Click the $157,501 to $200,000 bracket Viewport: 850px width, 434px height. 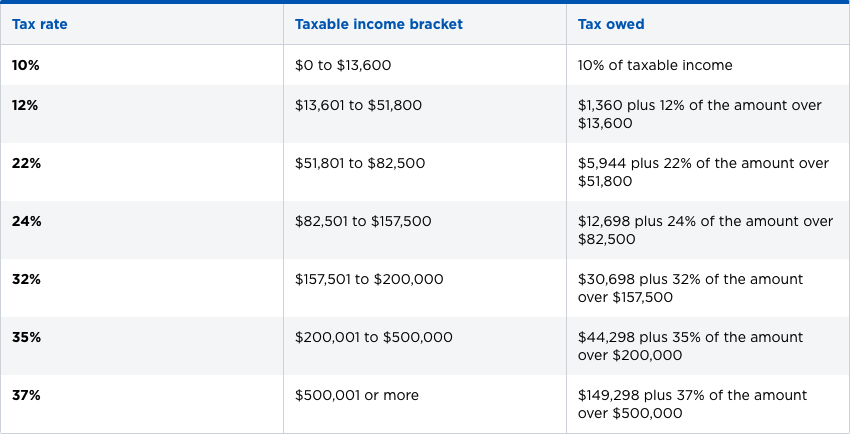coord(369,279)
